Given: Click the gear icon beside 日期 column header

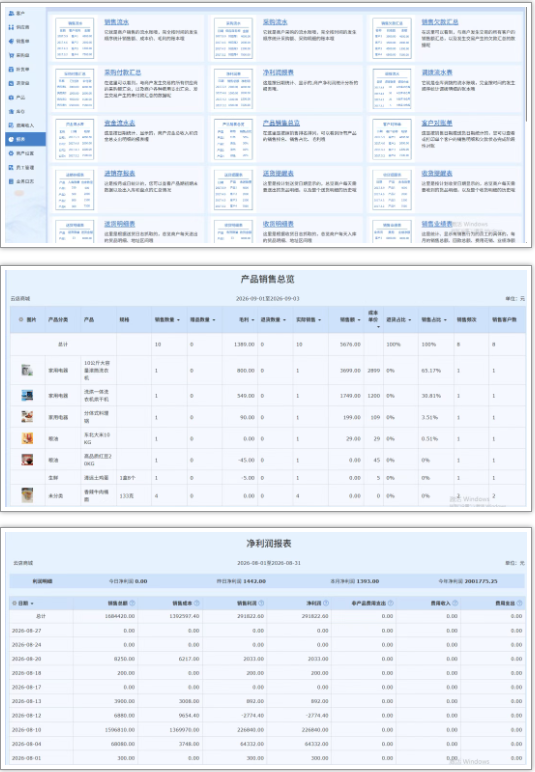Looking at the screenshot, I should coord(14,603).
